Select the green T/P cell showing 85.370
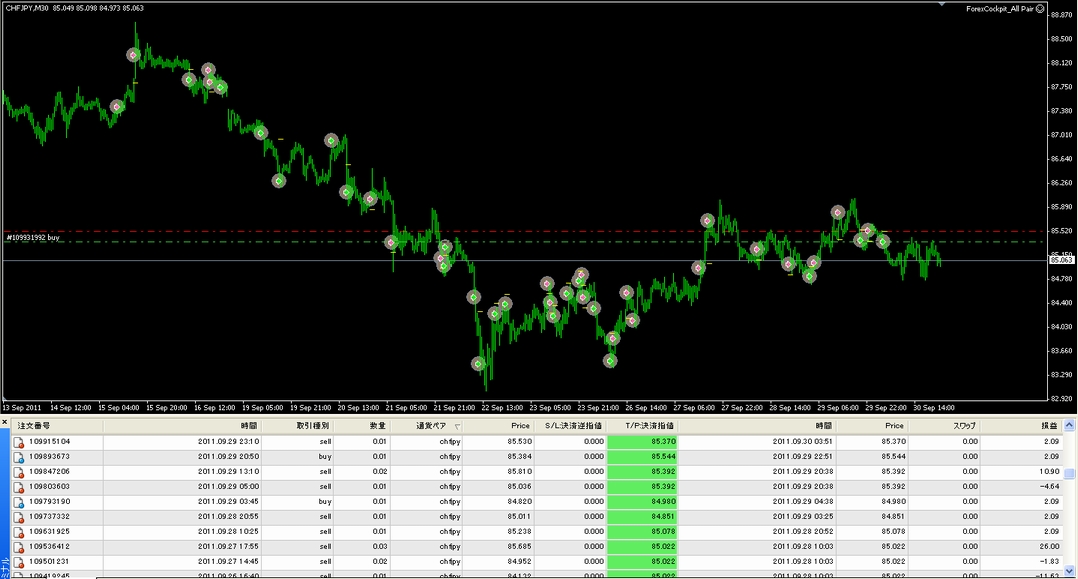 point(642,442)
